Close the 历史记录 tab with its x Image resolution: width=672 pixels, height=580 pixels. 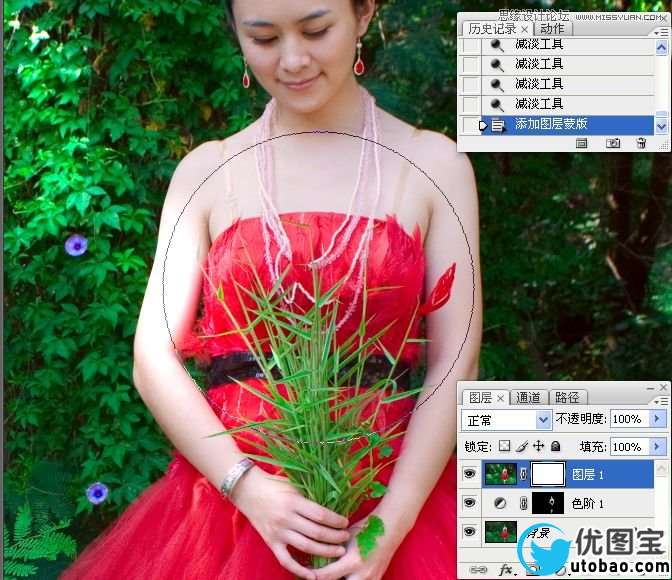525,29
